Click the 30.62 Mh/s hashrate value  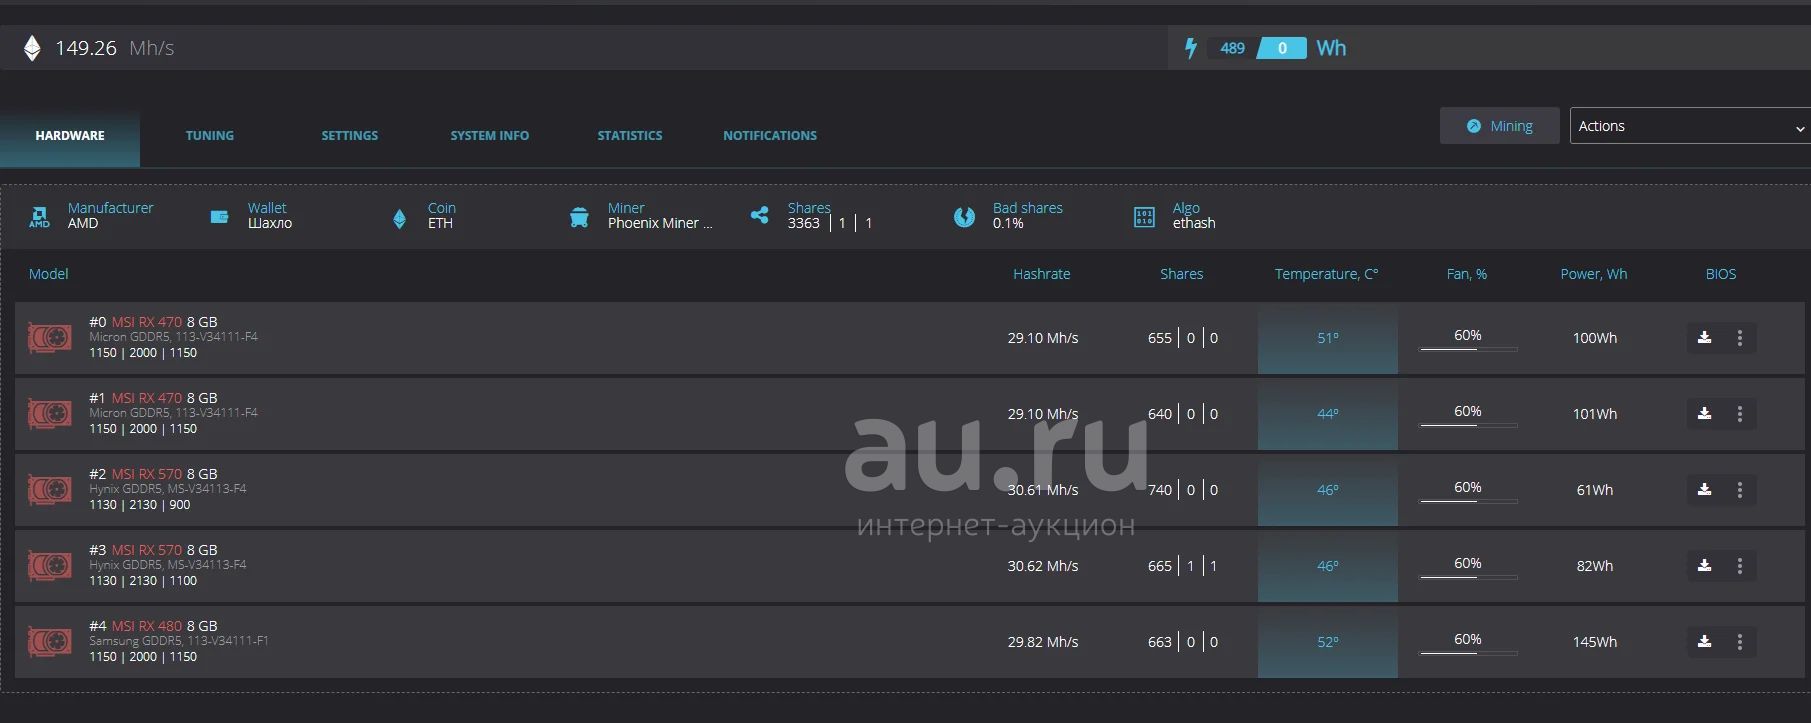pyautogui.click(x=1043, y=566)
